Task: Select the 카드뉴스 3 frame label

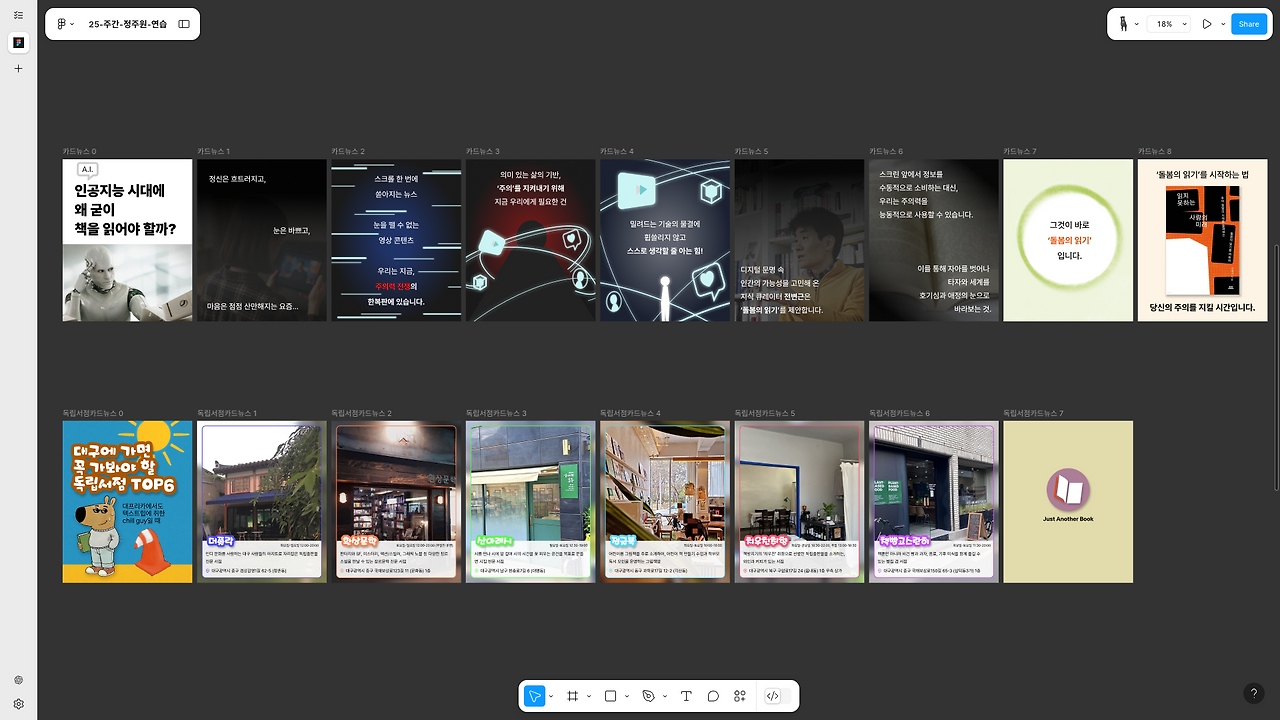Action: pos(483,151)
